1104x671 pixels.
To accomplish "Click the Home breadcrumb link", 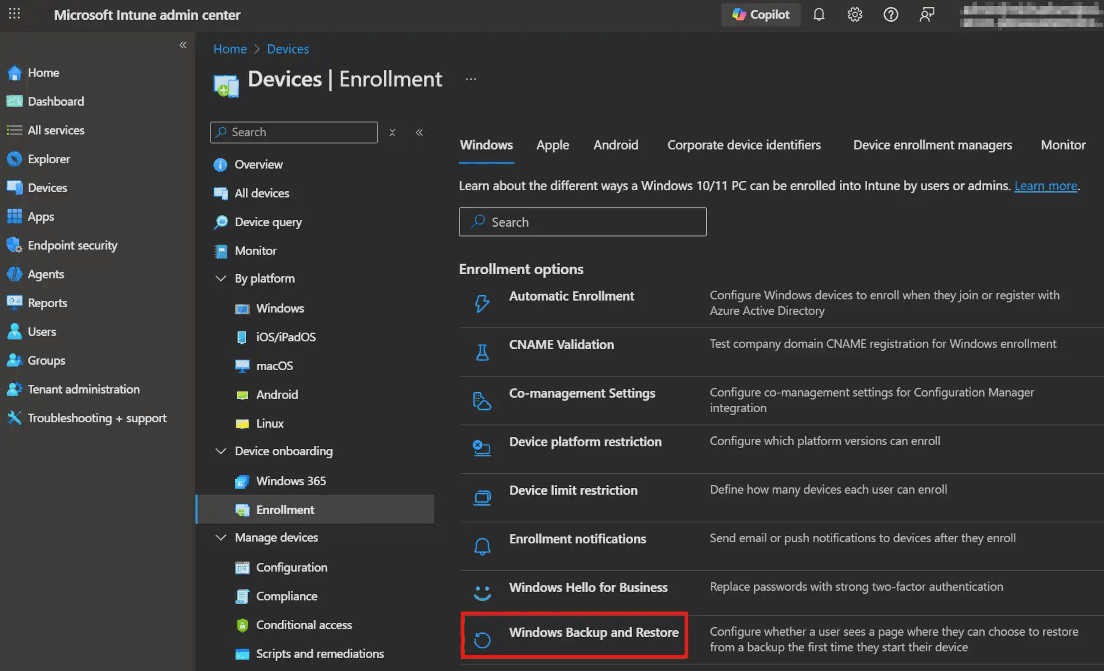I will click(230, 49).
